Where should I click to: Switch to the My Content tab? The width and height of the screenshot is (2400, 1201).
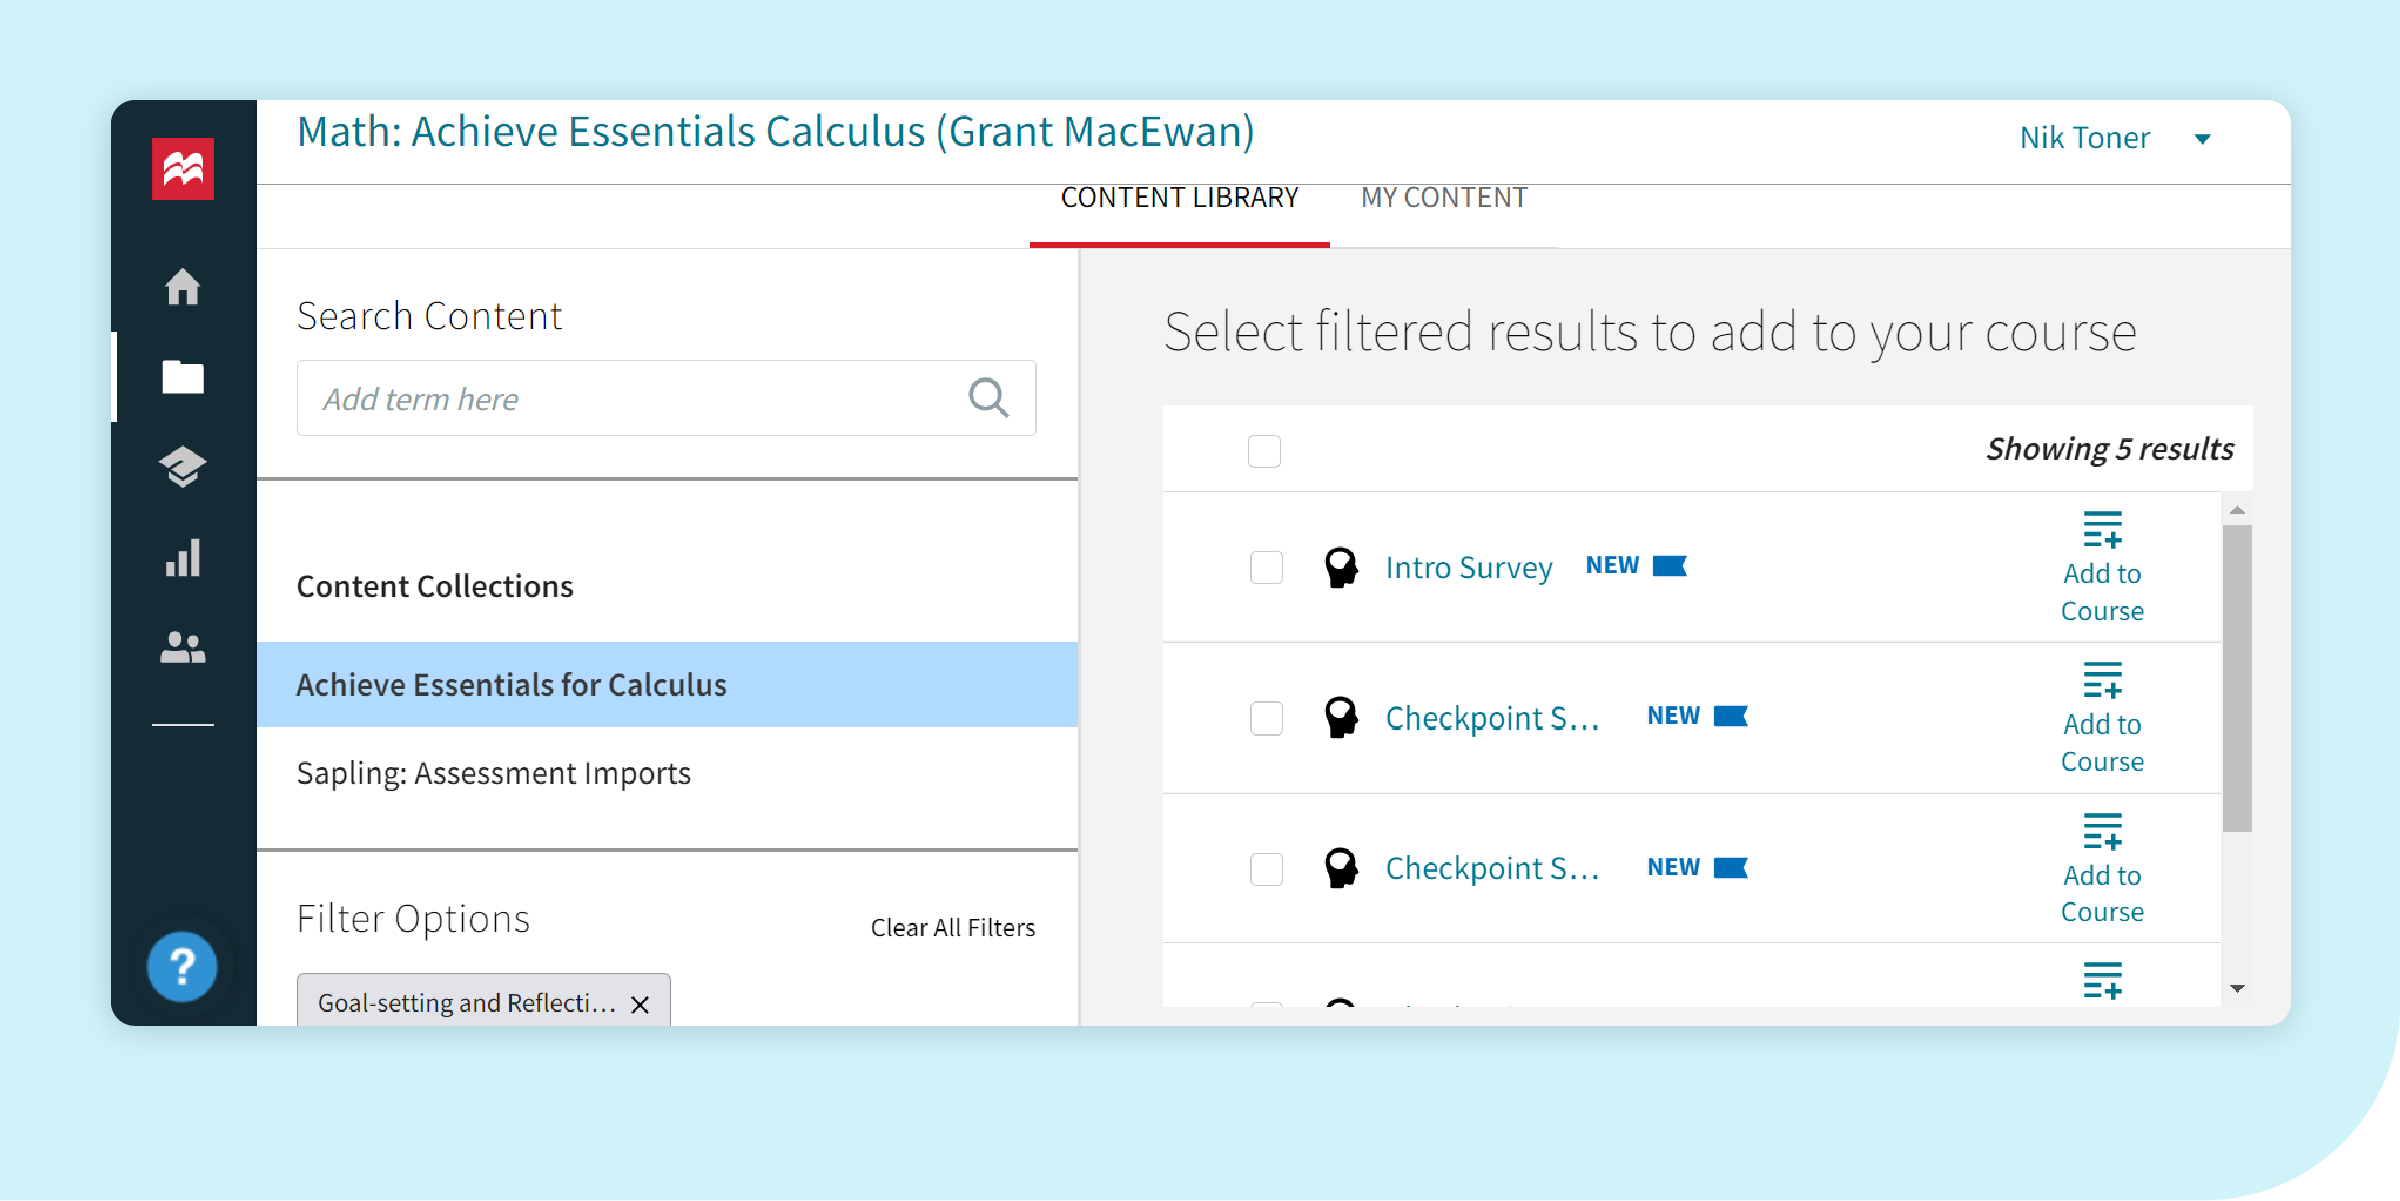coord(1444,198)
